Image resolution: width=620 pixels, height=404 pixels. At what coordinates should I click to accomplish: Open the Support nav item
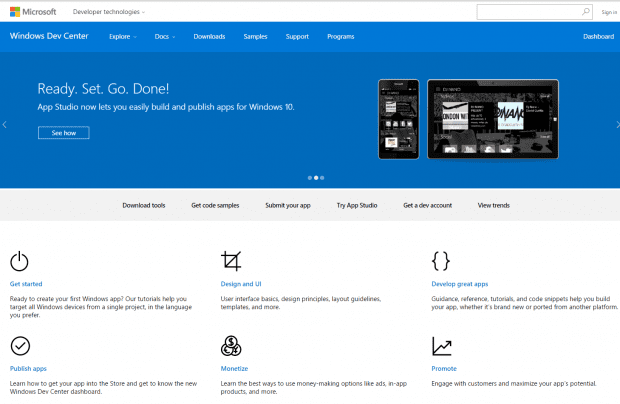pos(297,36)
